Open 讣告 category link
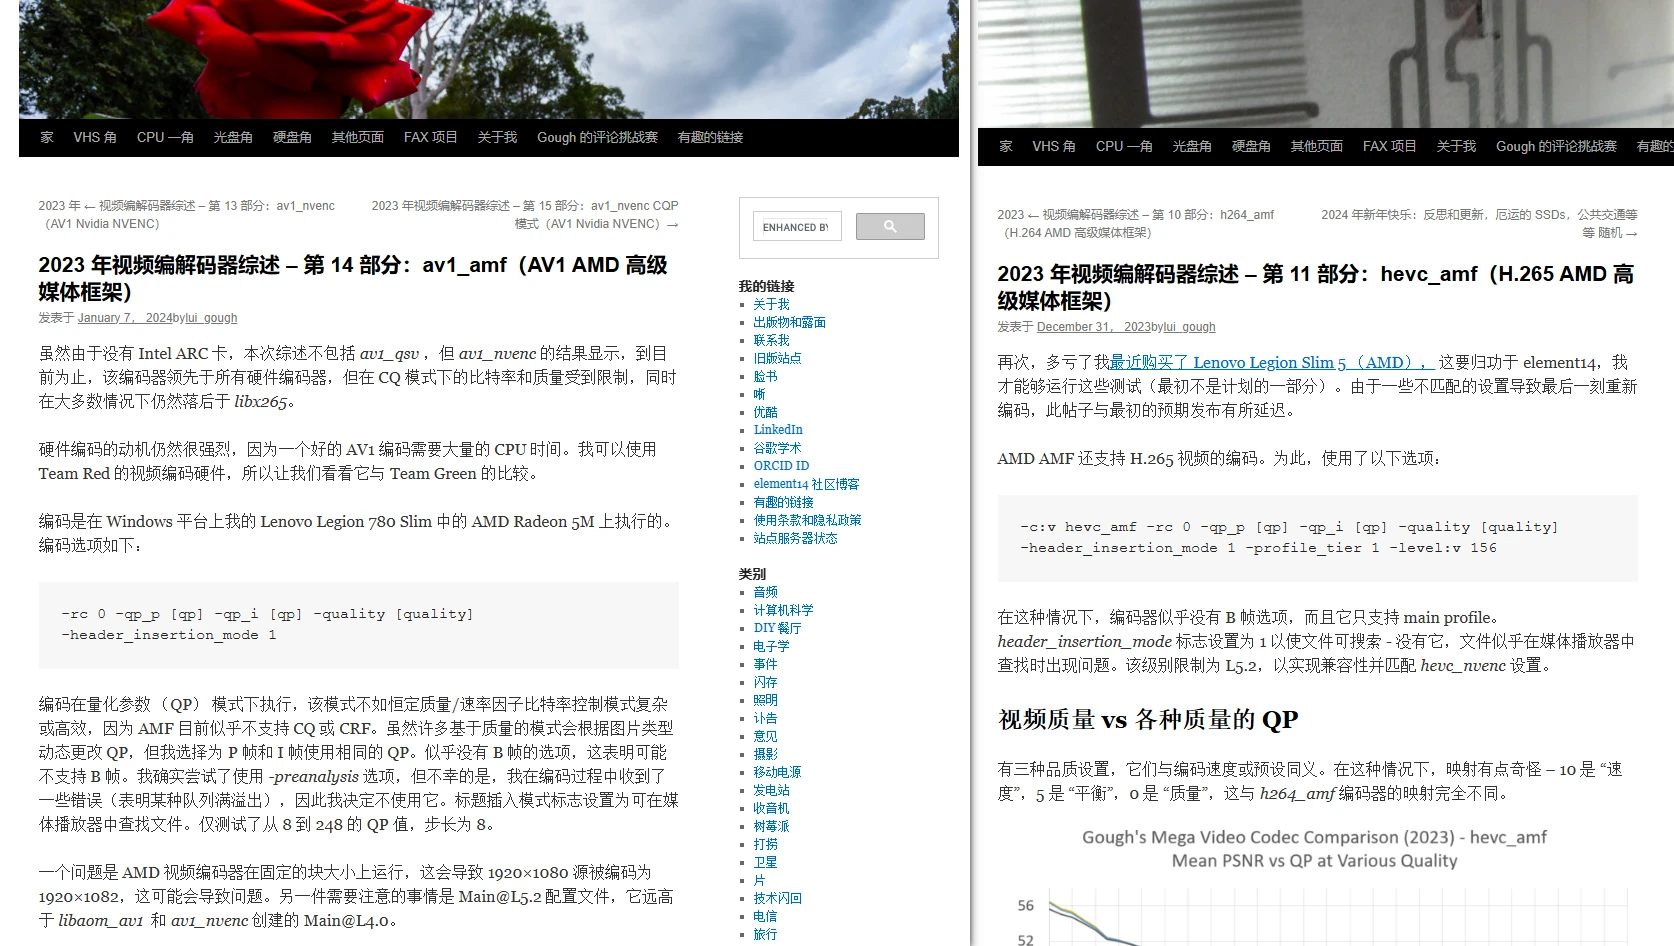The image size is (1674, 946). 765,718
